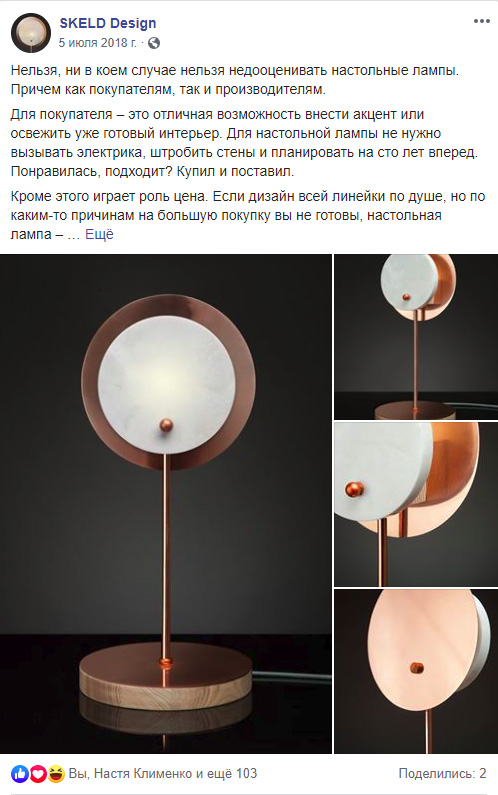498x795 pixels.
Task: Expand the post text with Ещё
Action: coord(99,234)
